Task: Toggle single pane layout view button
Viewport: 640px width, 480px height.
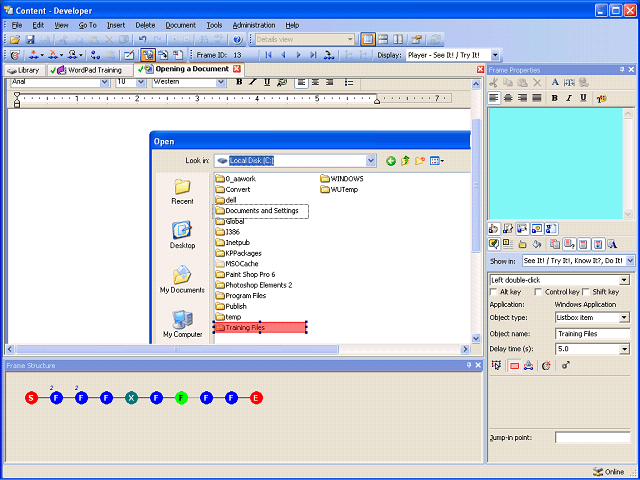Action: pyautogui.click(x=368, y=40)
